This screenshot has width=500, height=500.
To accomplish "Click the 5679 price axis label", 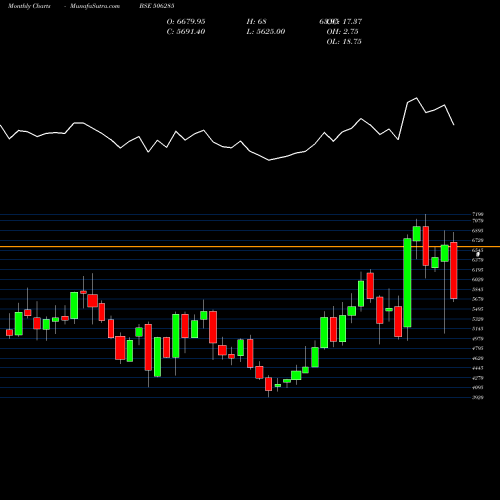I will point(478,299).
